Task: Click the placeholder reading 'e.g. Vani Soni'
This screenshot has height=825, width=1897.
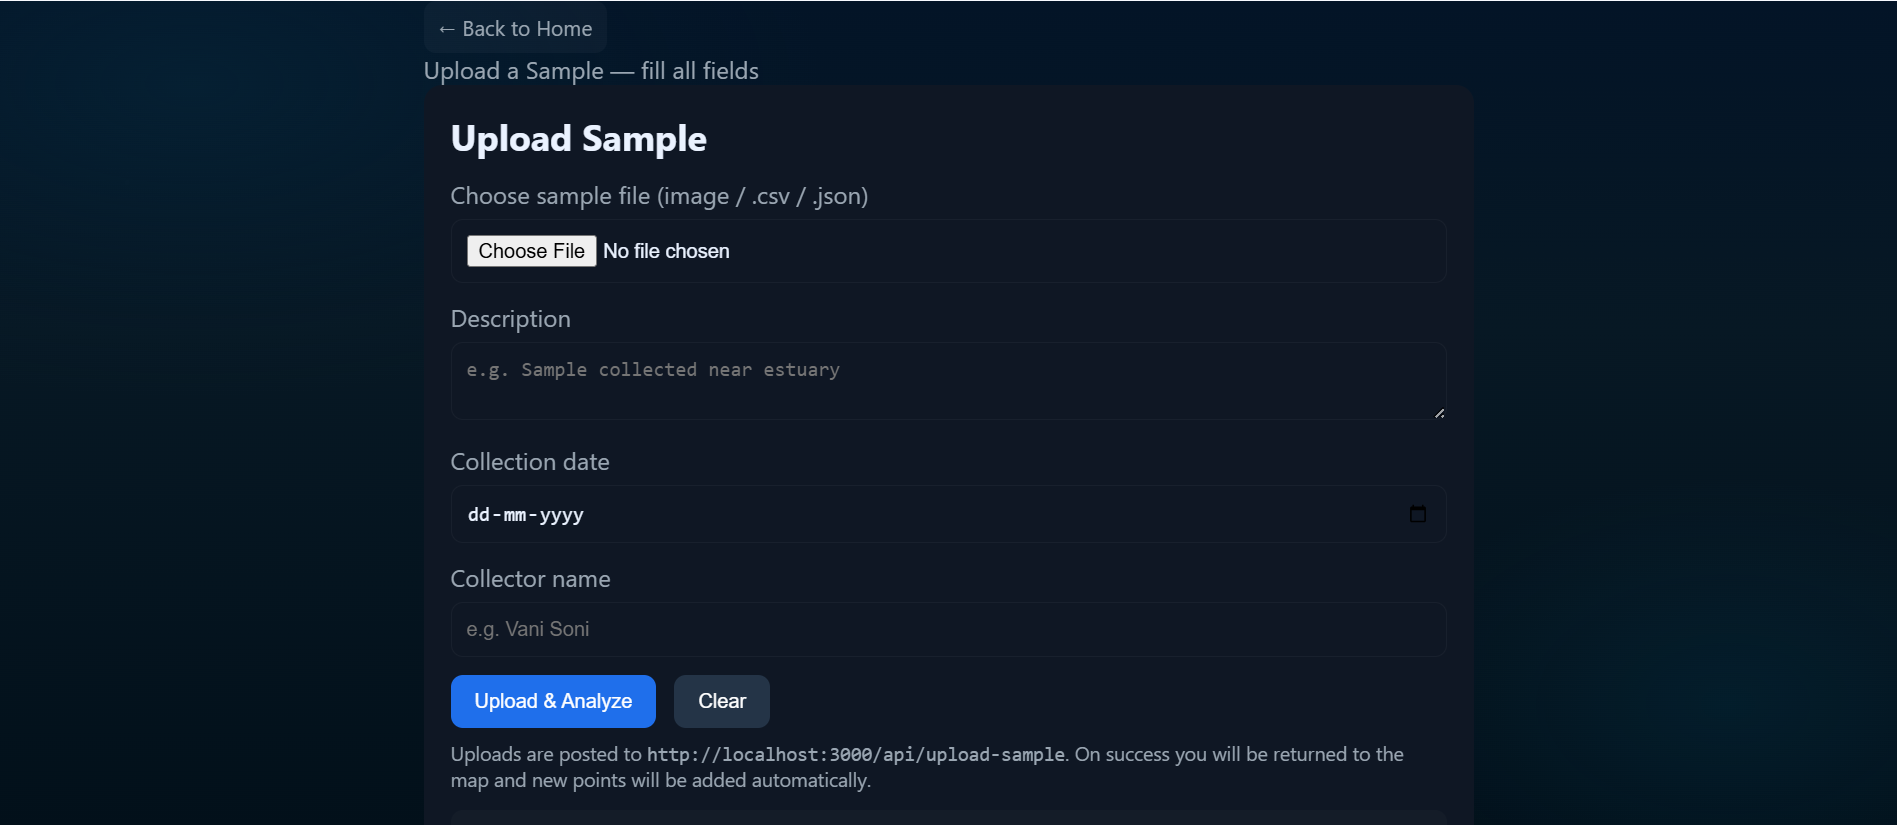Action: 528,629
